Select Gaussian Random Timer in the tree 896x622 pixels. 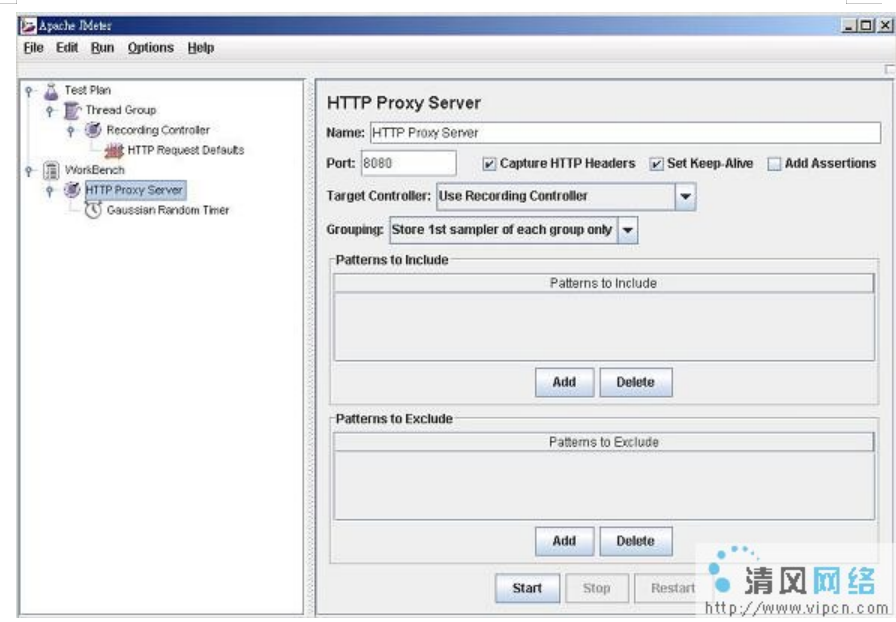pos(168,210)
